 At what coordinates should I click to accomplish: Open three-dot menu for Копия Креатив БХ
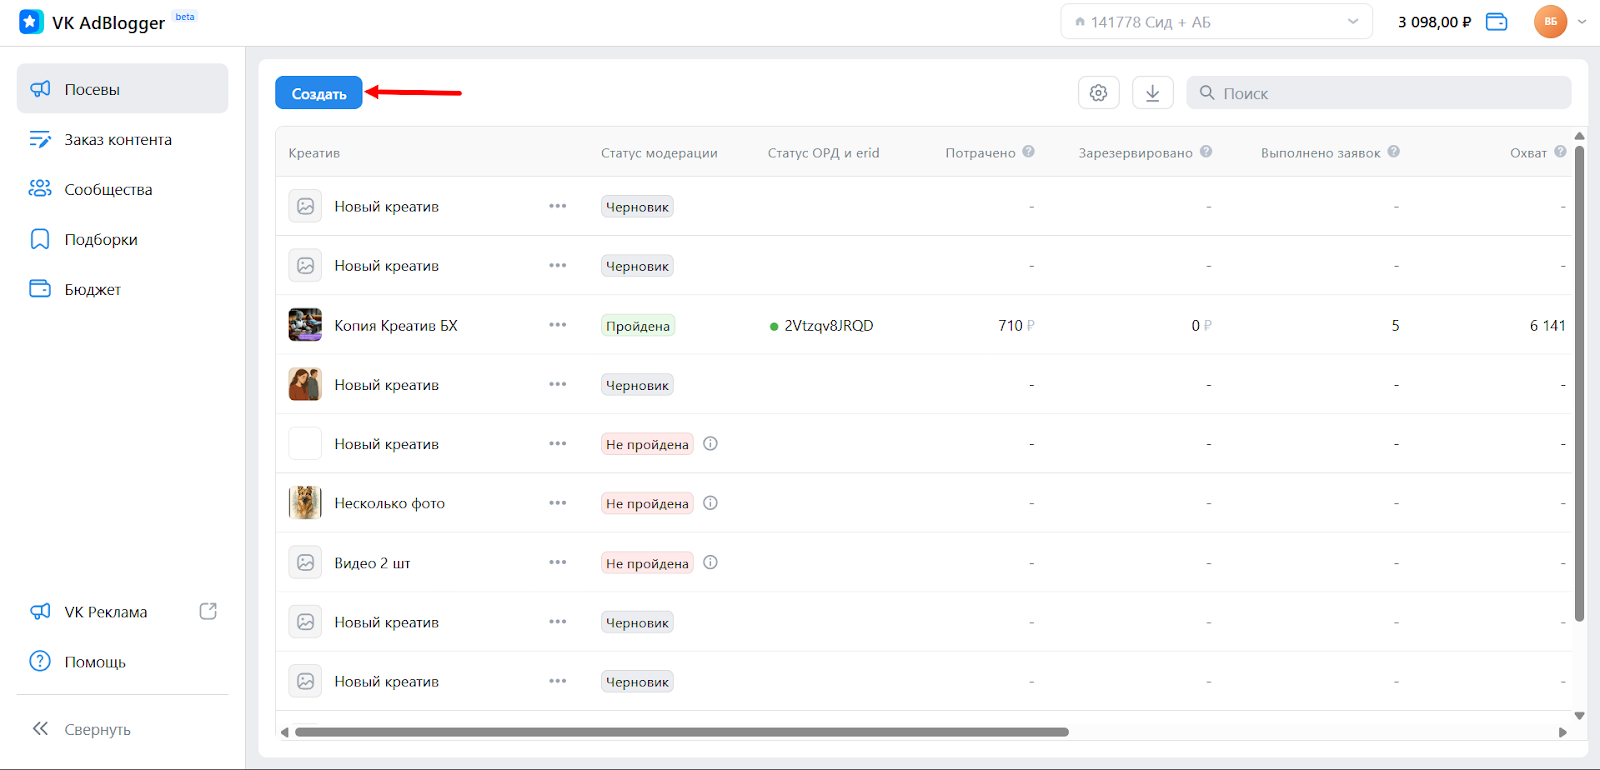[x=557, y=325]
